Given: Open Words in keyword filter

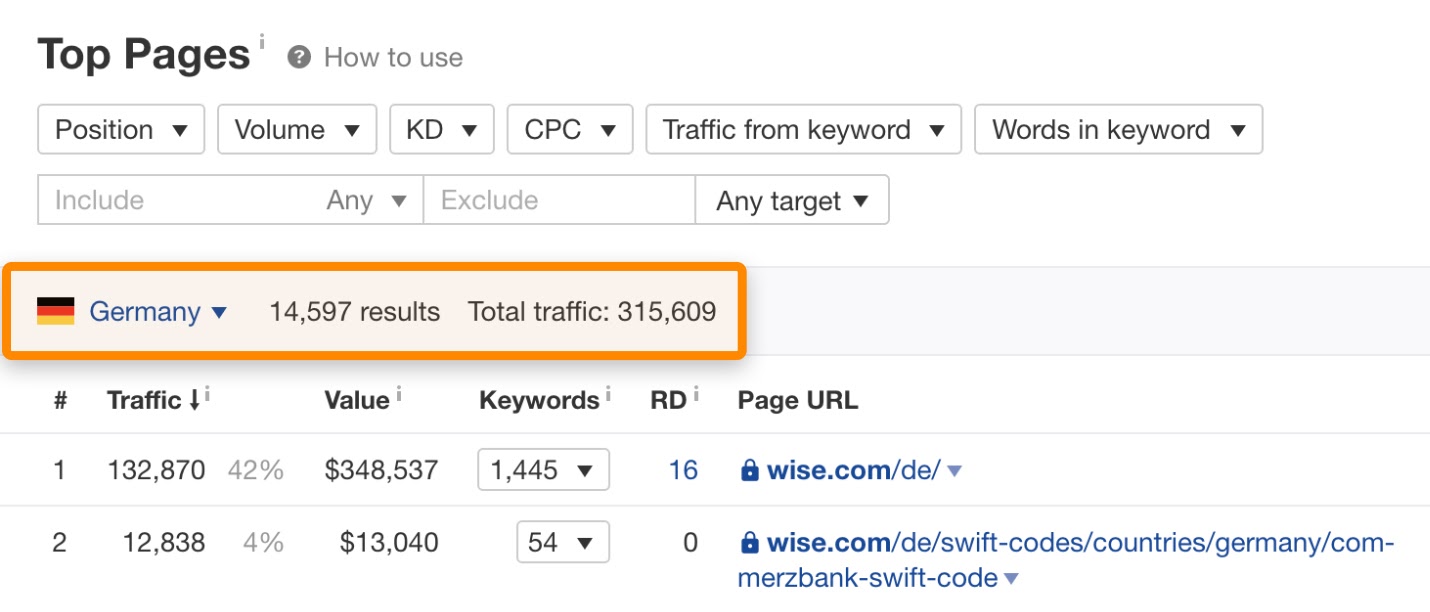Looking at the screenshot, I should tap(1118, 130).
